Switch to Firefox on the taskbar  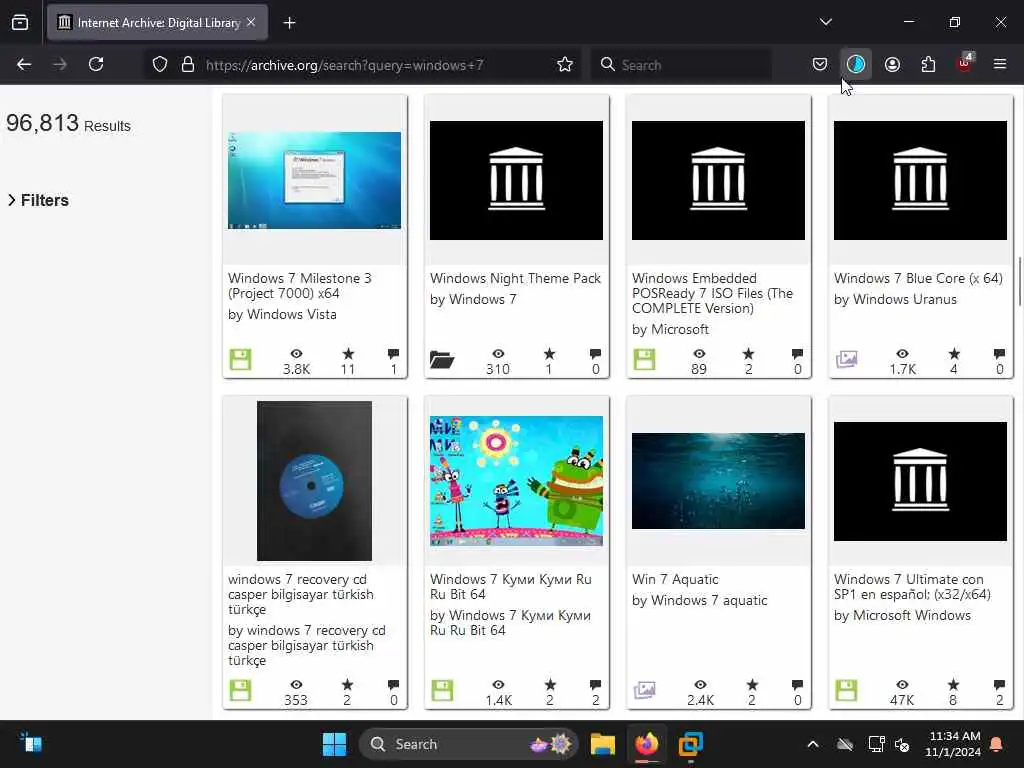click(x=647, y=744)
